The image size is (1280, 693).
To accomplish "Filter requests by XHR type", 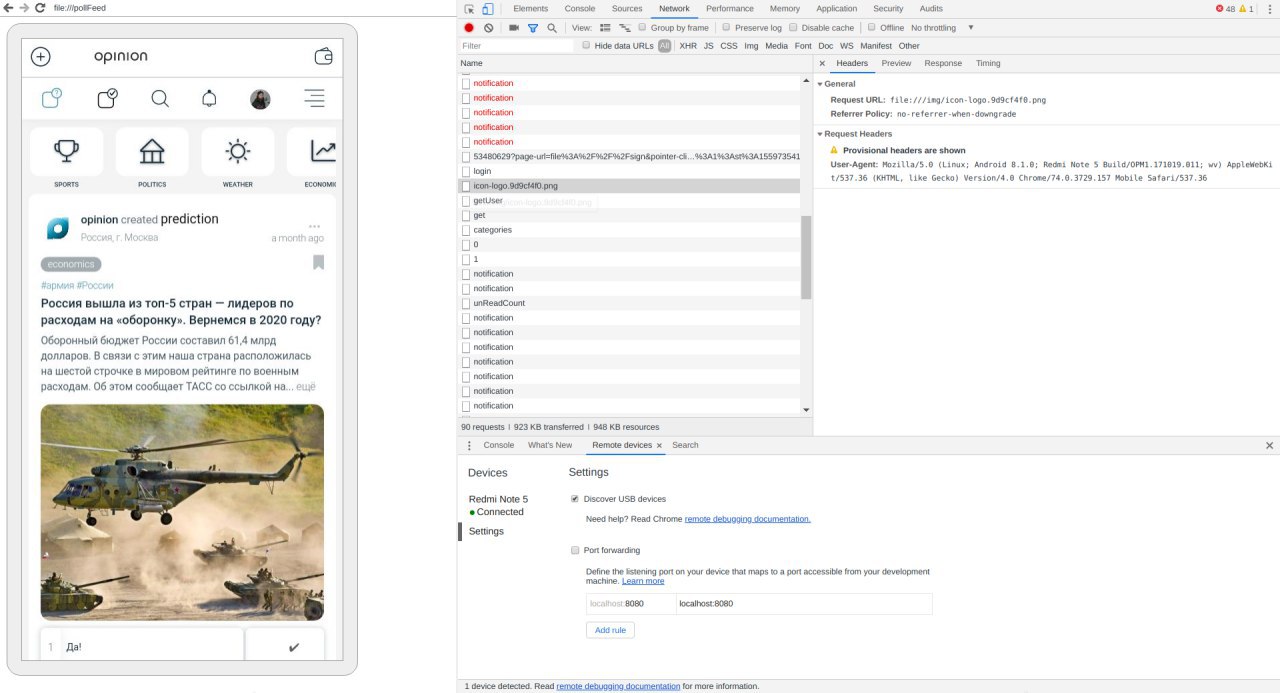I will point(688,46).
